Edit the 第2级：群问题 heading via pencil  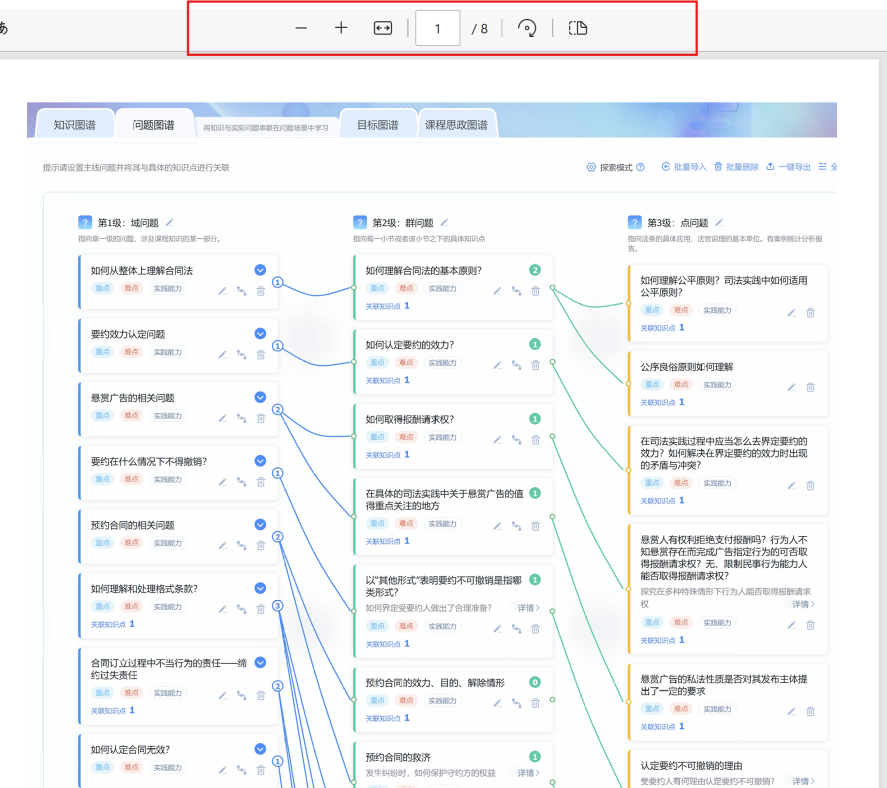click(445, 222)
